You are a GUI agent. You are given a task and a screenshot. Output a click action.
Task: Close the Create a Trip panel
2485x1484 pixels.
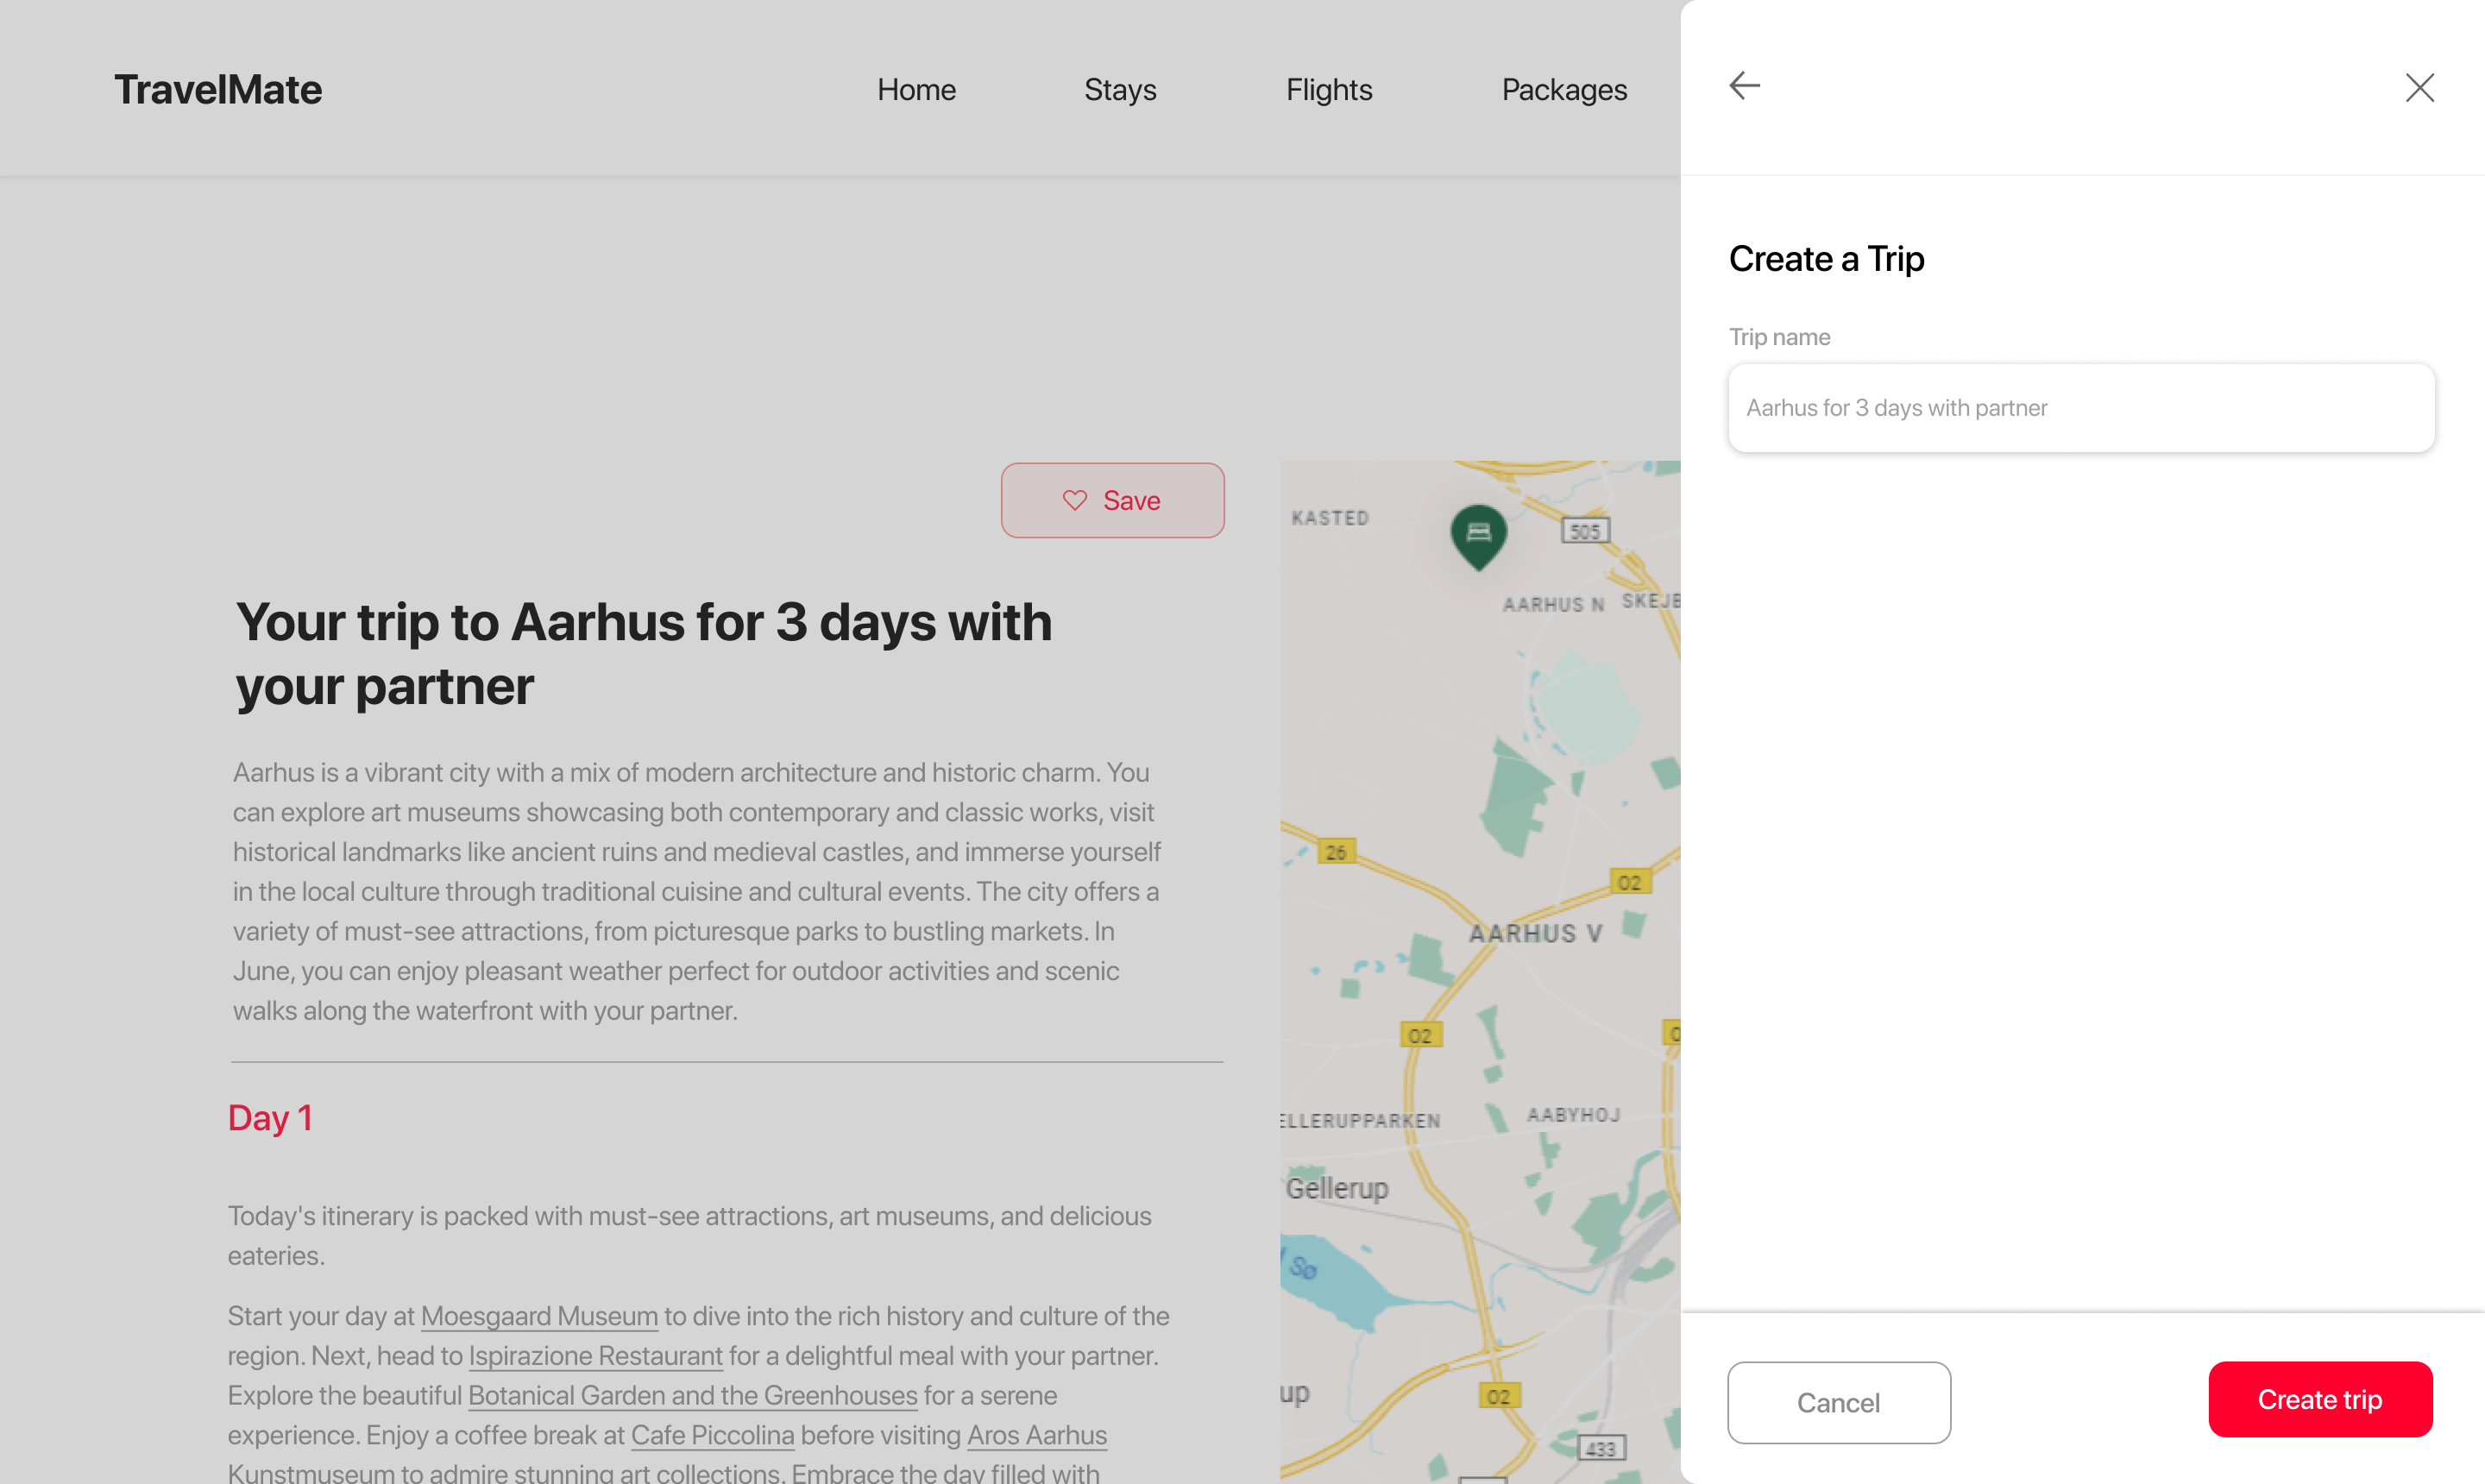click(2418, 88)
